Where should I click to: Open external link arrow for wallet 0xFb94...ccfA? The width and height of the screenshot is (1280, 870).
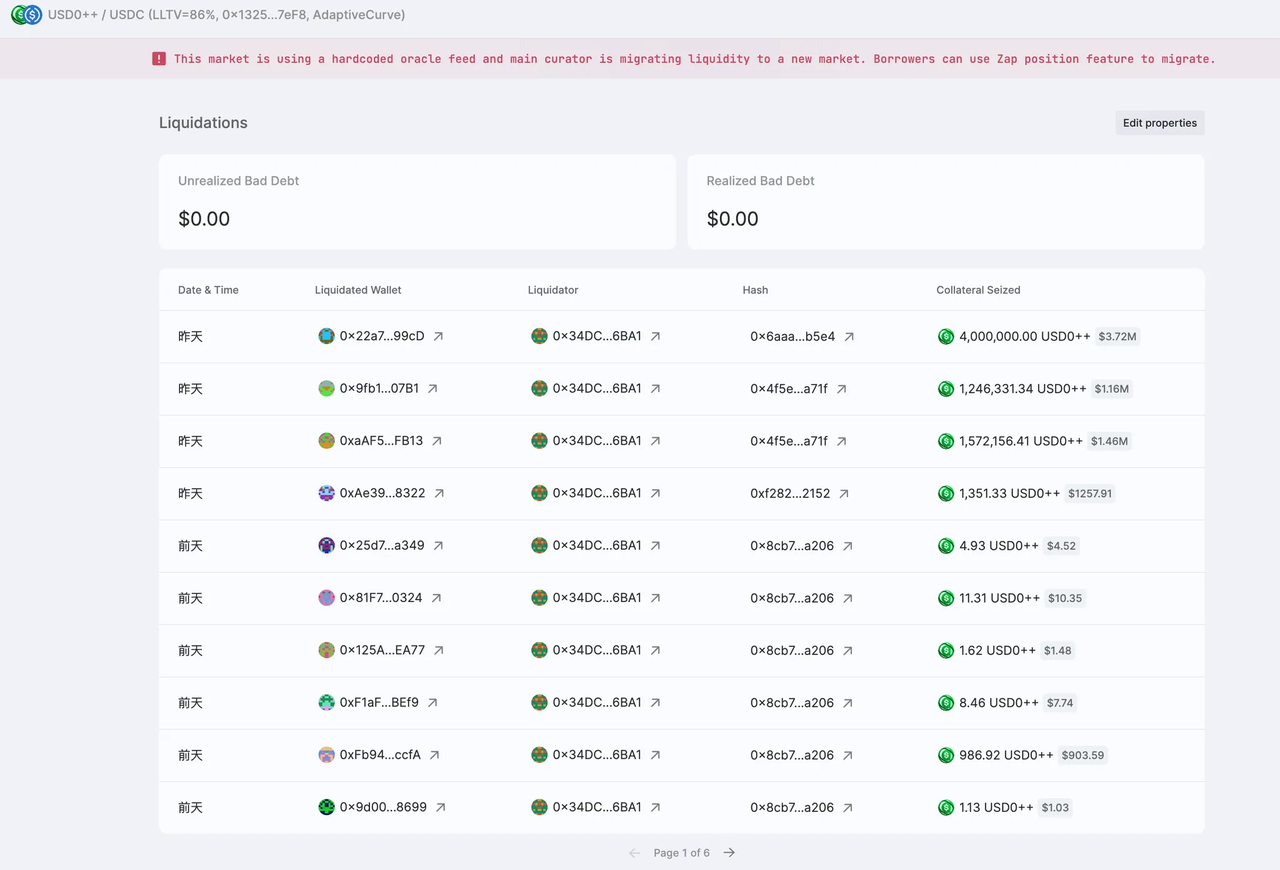(x=434, y=755)
